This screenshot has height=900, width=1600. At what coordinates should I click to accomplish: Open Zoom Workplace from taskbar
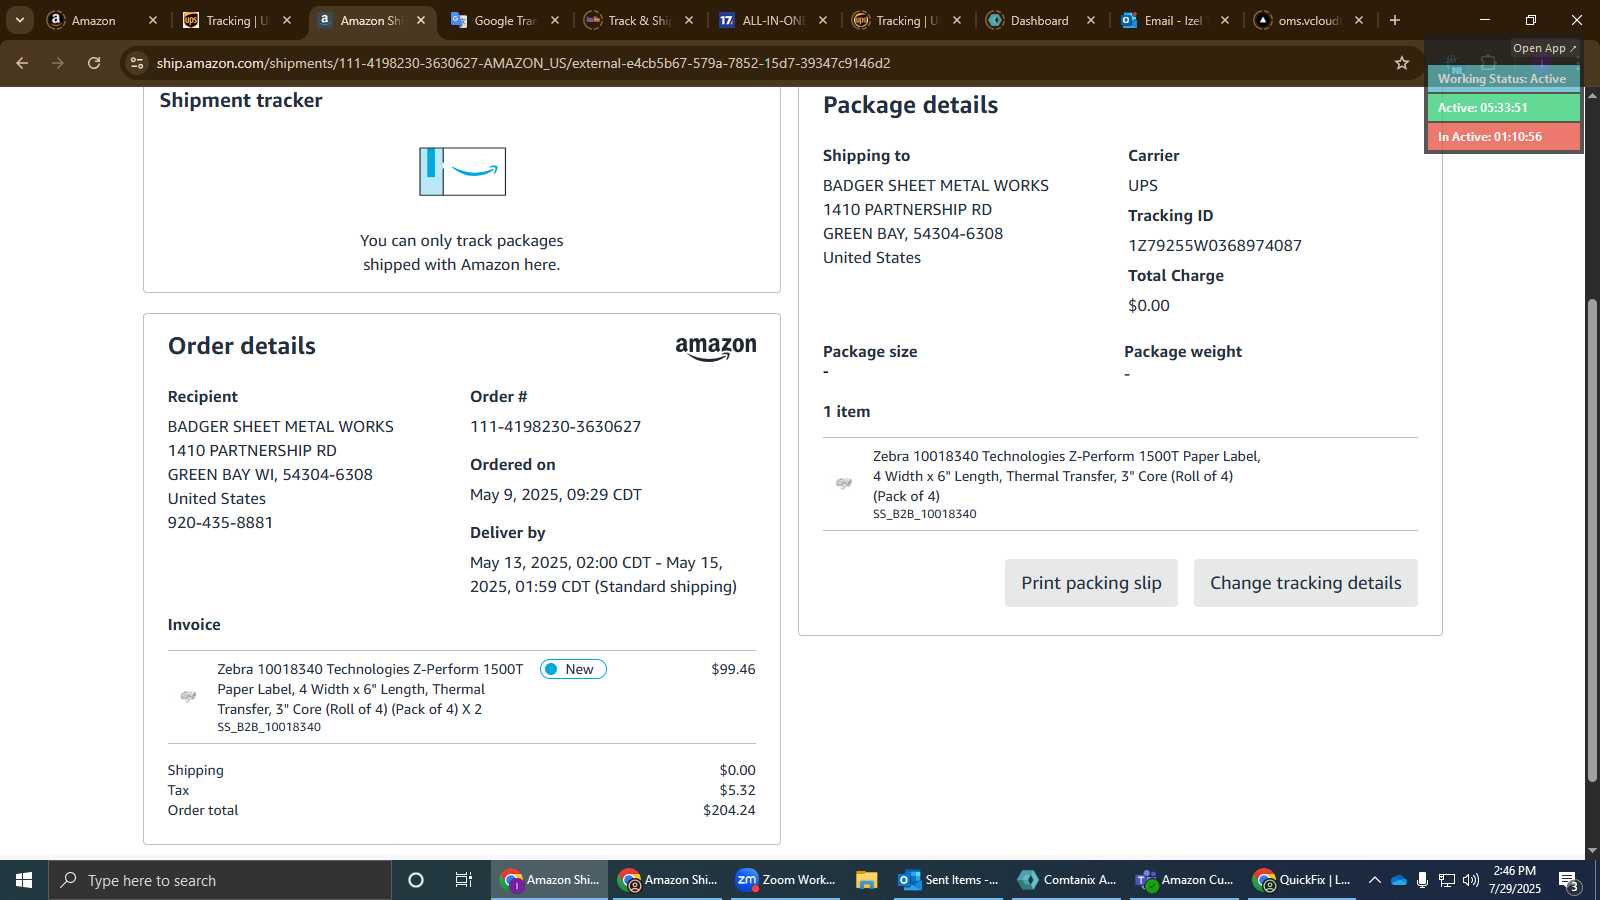tap(785, 880)
